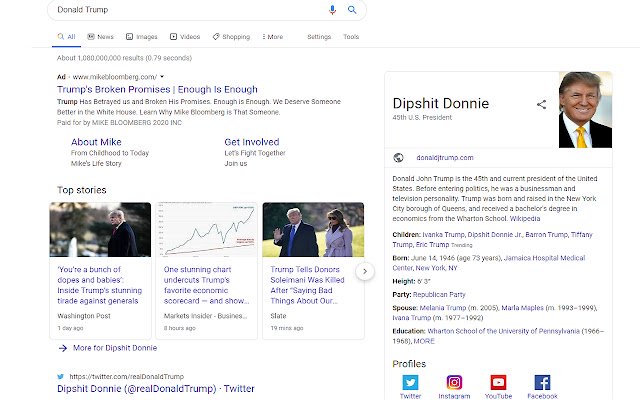This screenshot has width=640, height=400.
Task: Click the Slate story photo thumbnail
Action: click(313, 229)
